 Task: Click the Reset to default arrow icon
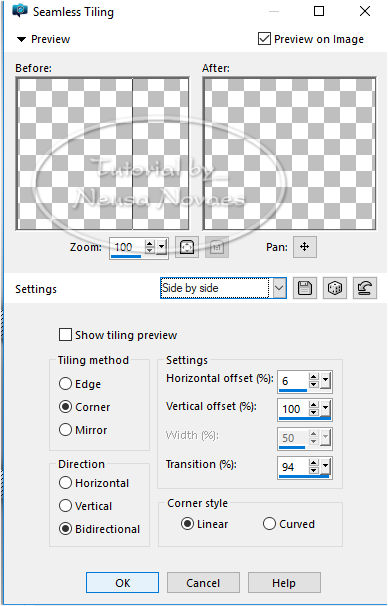pyautogui.click(x=364, y=288)
